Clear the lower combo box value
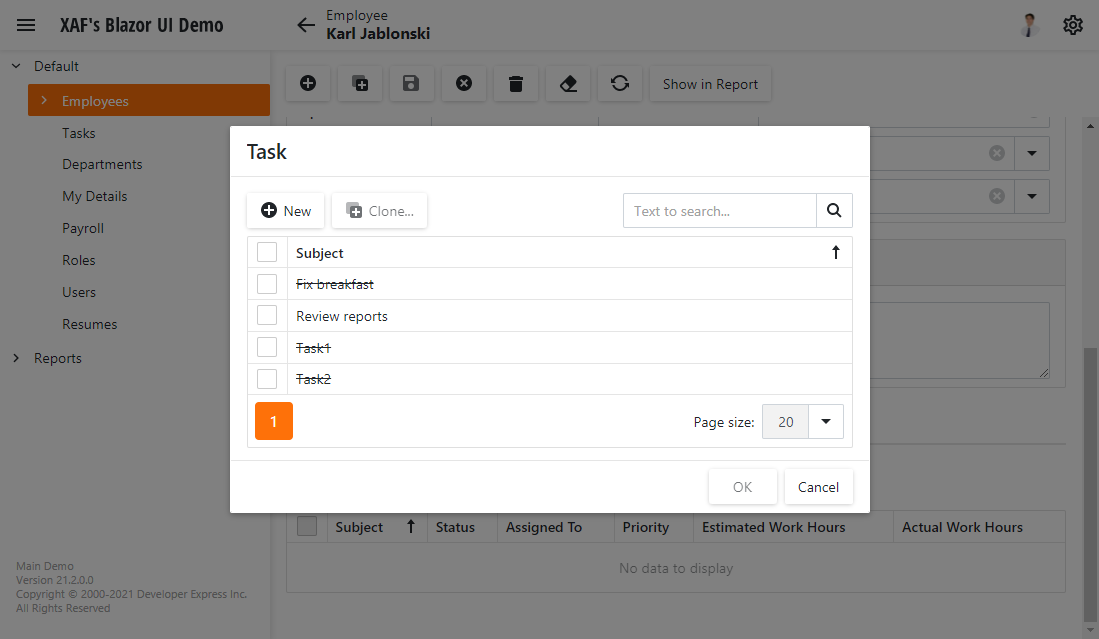The image size is (1099, 639). [x=997, y=196]
